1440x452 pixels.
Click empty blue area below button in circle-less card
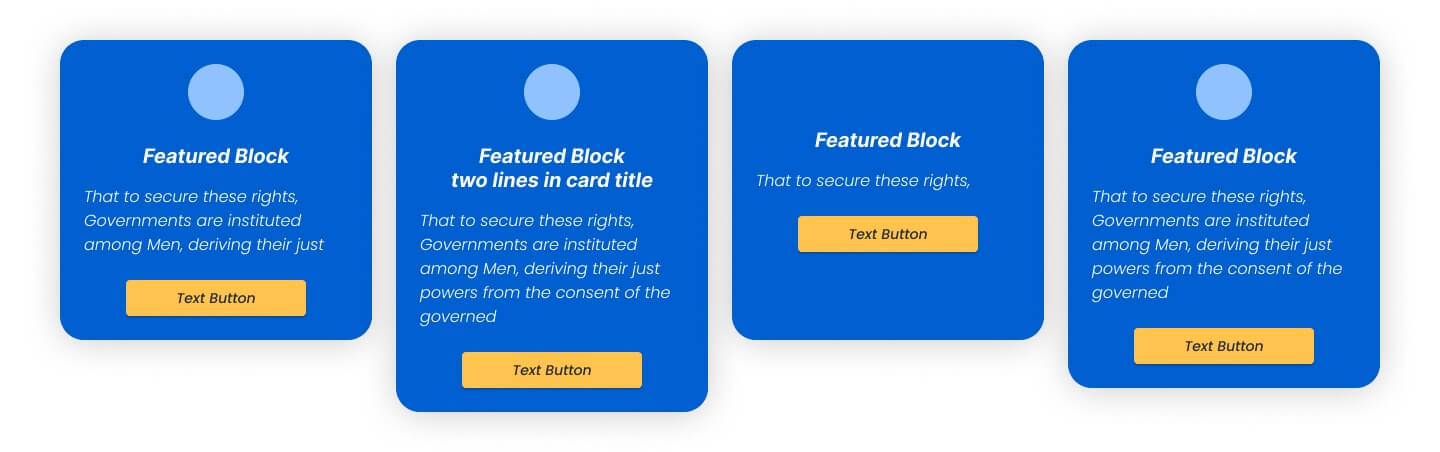pyautogui.click(x=888, y=295)
